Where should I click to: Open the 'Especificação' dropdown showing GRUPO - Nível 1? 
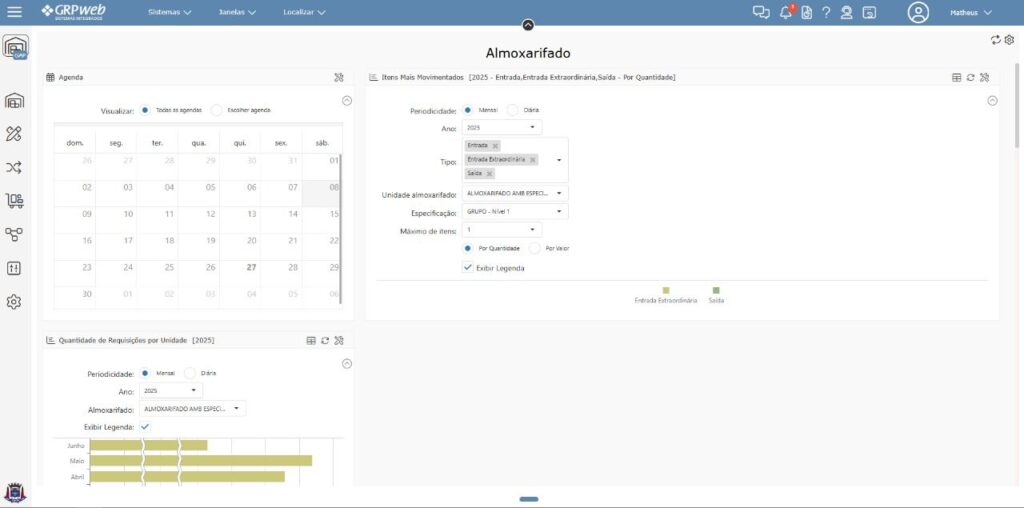(x=515, y=212)
